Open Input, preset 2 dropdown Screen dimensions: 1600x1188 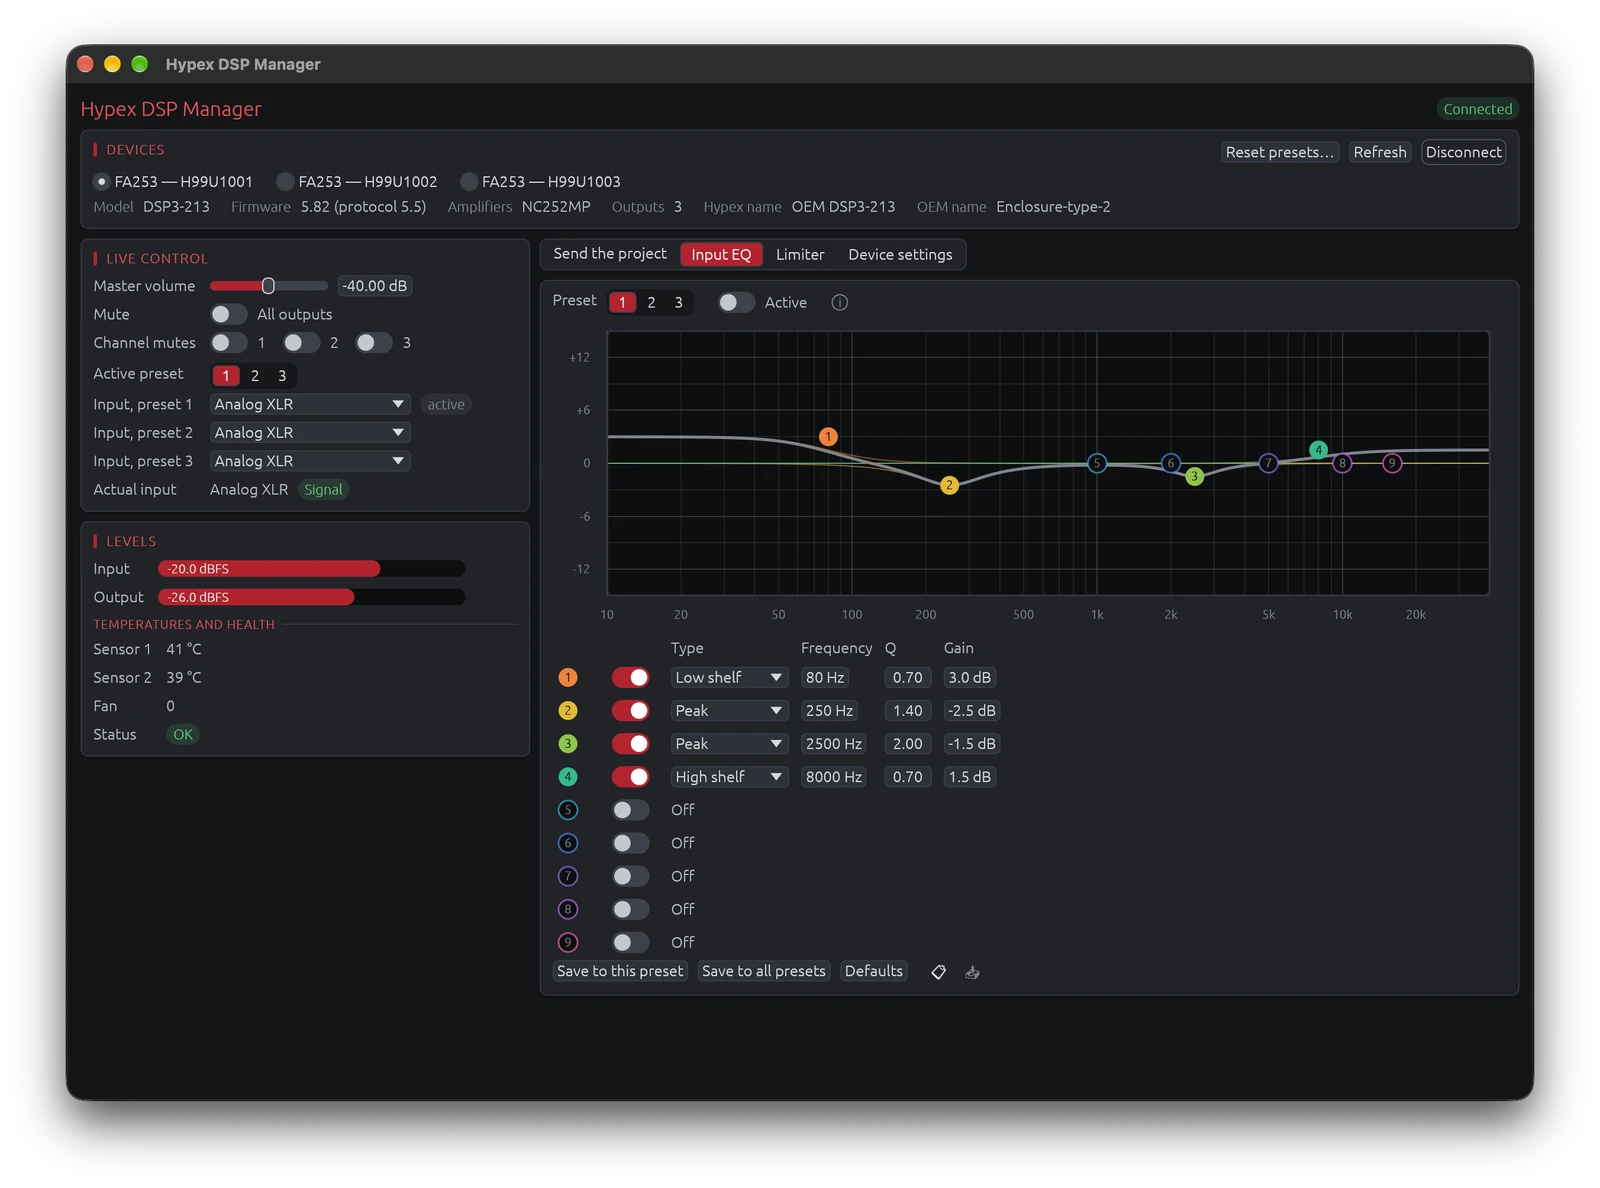pos(310,433)
